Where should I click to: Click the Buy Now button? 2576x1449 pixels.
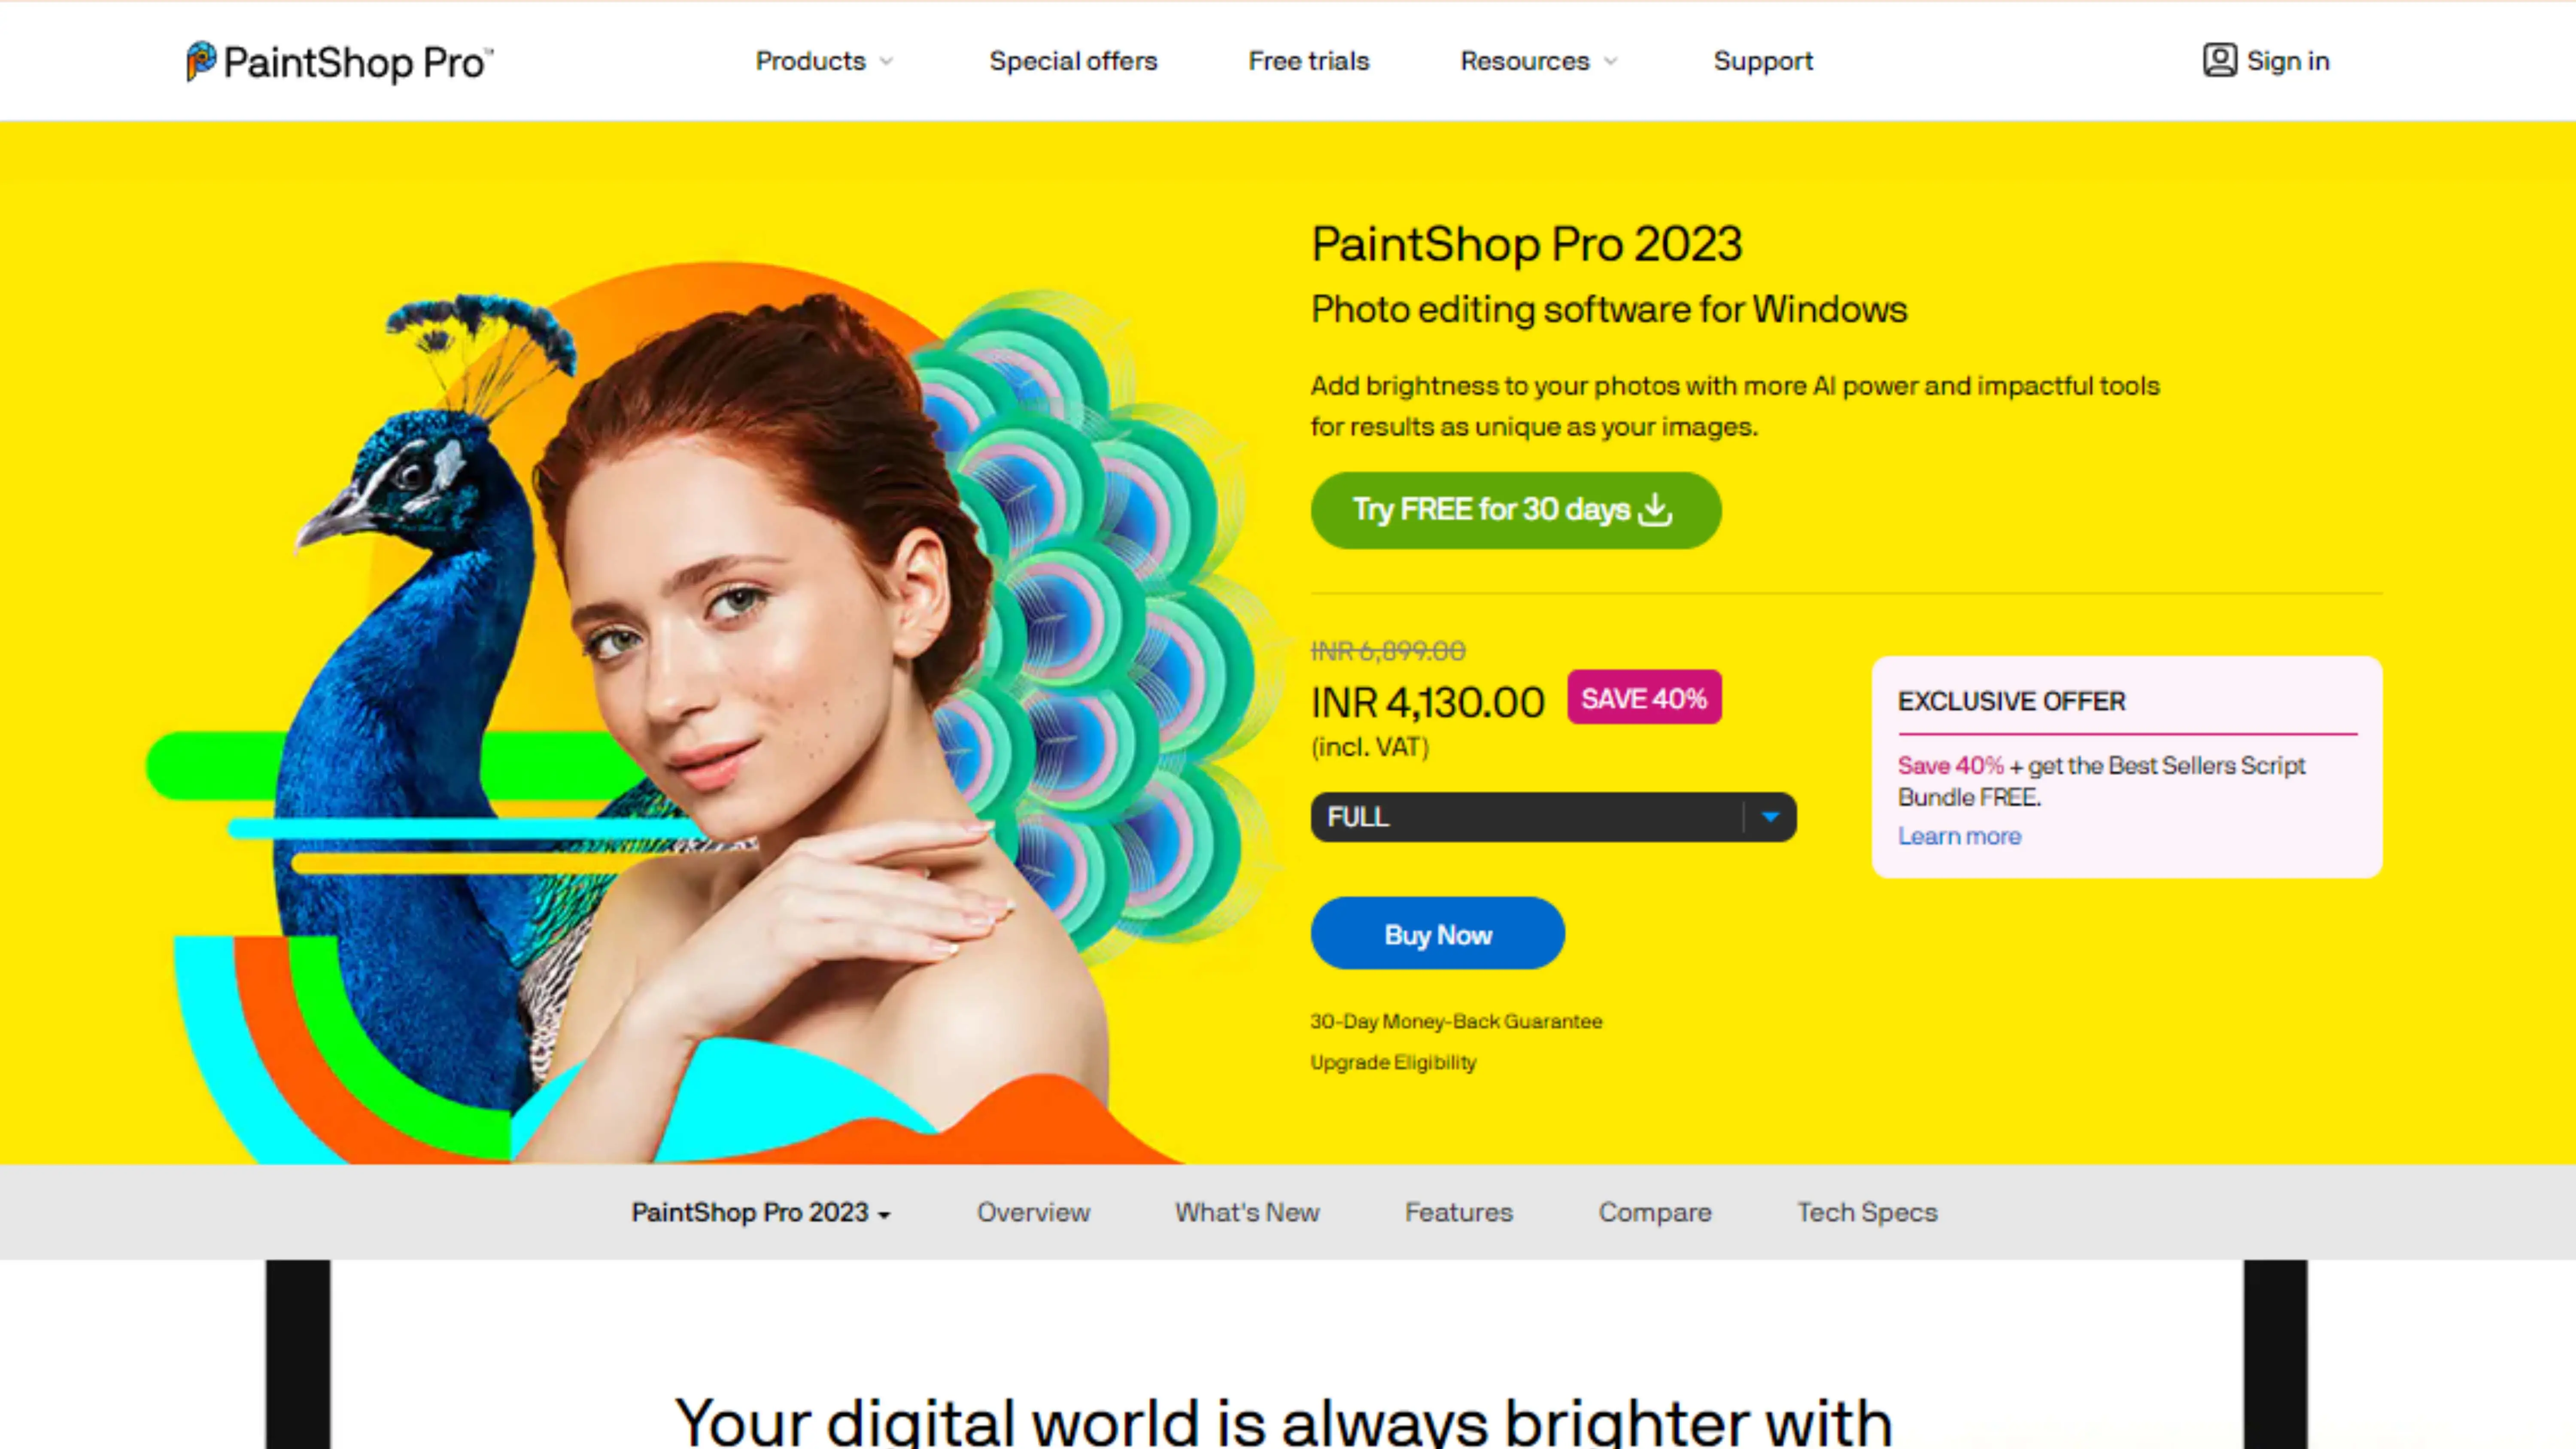tap(1438, 934)
